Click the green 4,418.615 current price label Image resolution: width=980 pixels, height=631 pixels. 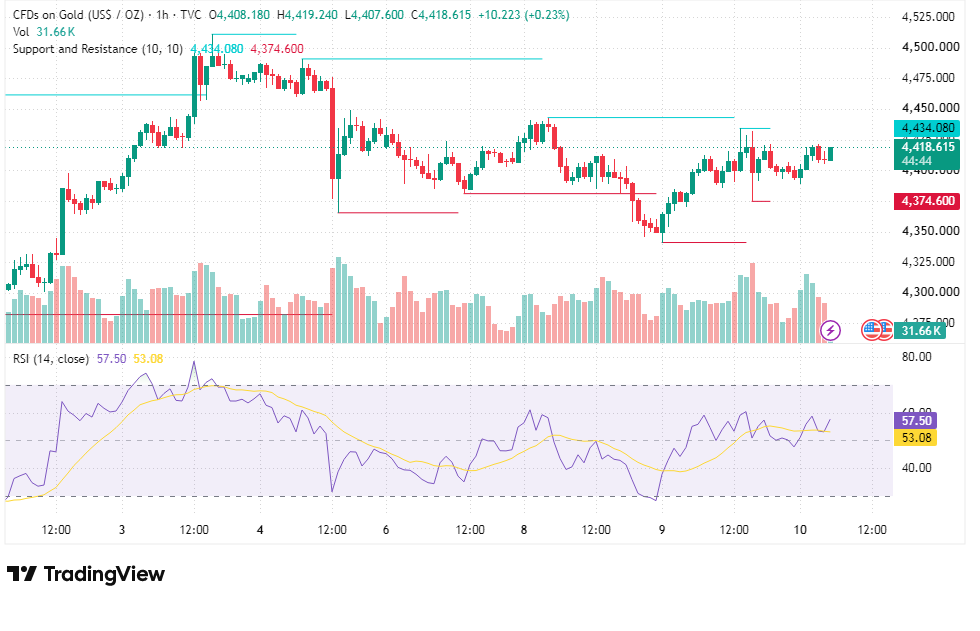927,154
